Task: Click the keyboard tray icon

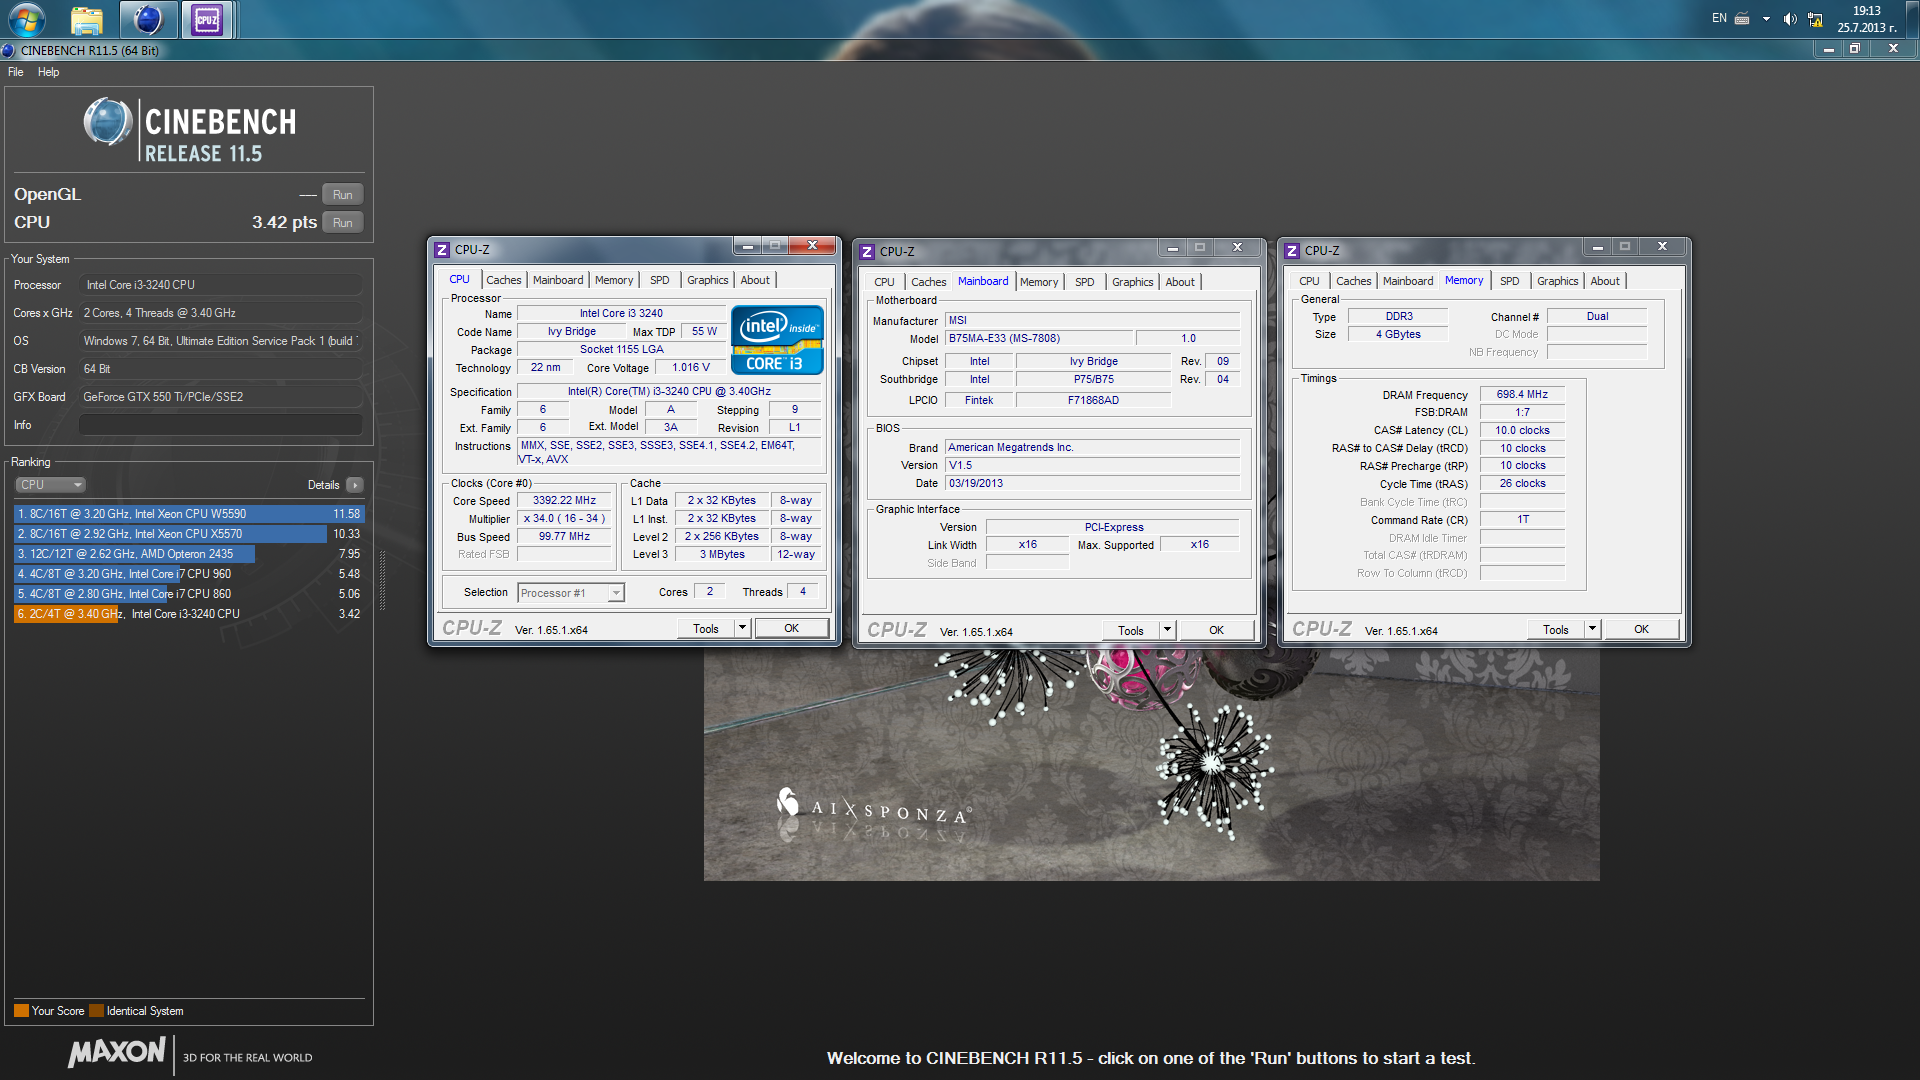Action: pos(1742,18)
